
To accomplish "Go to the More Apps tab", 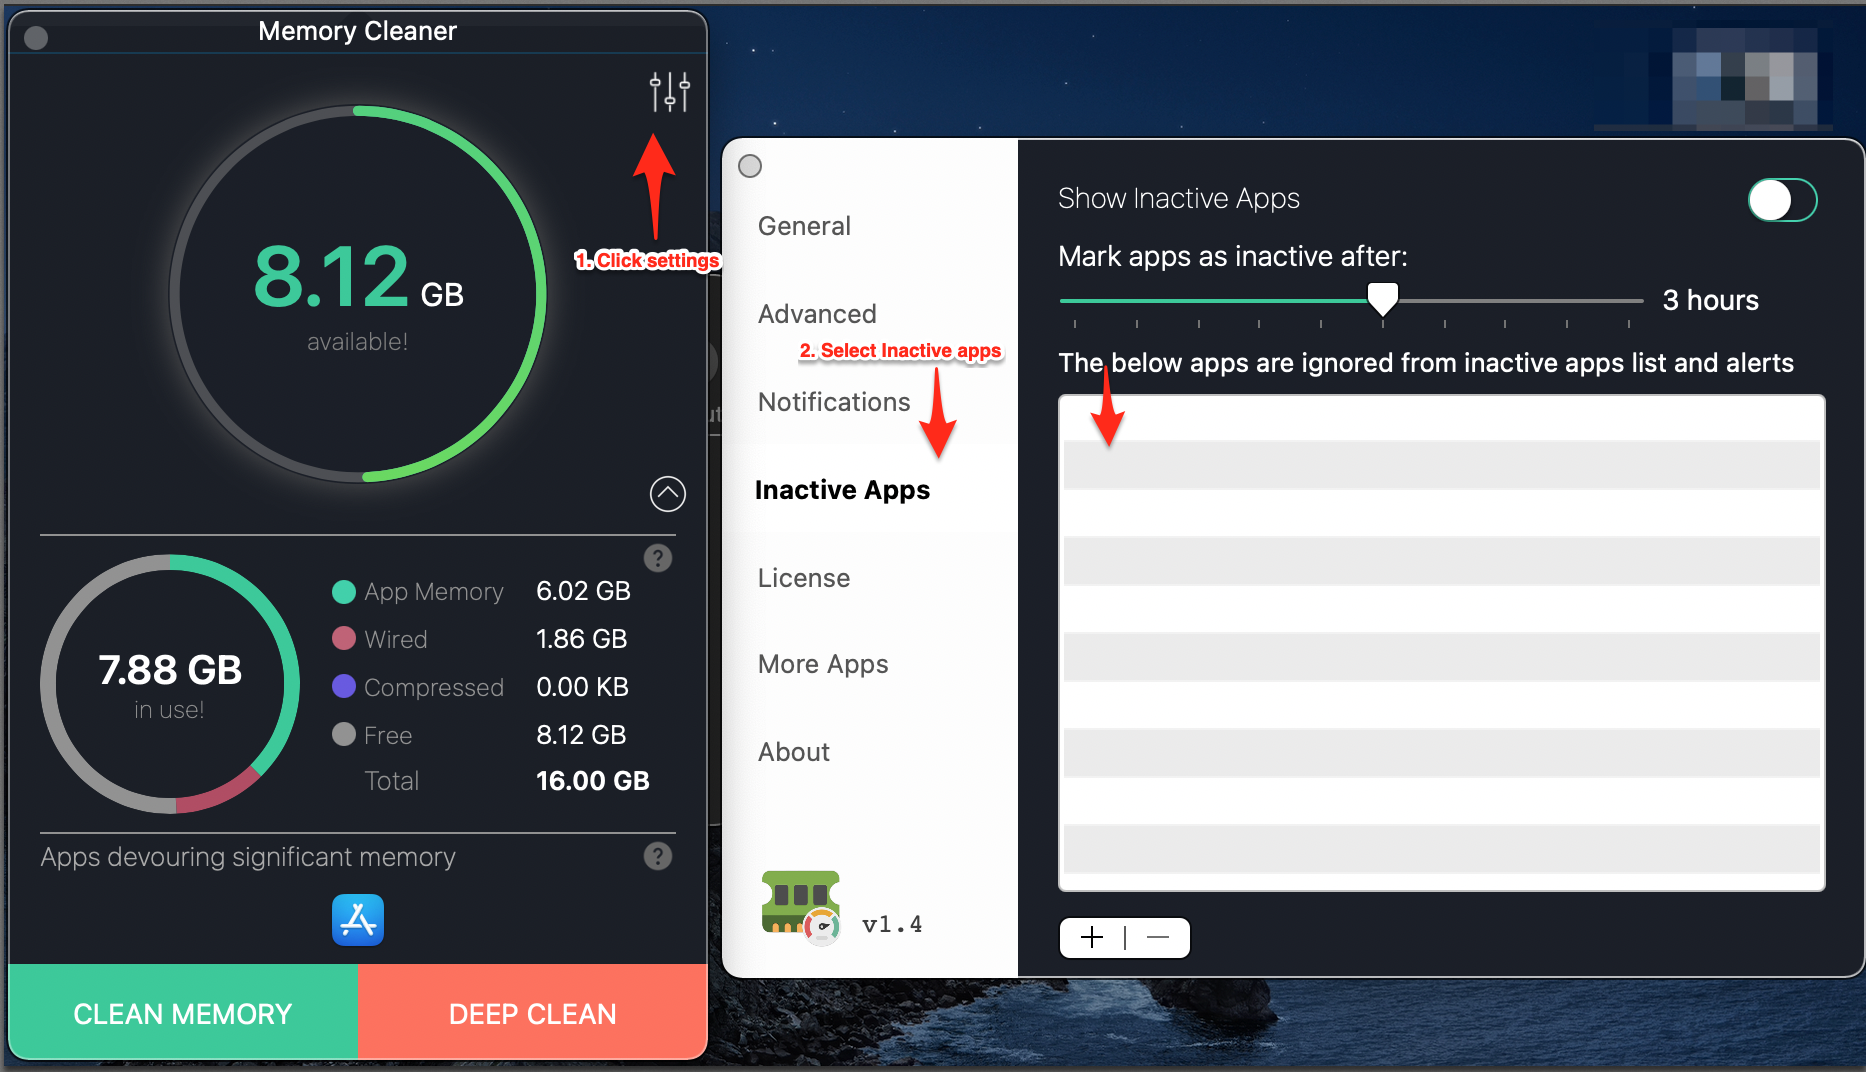I will tap(823, 664).
